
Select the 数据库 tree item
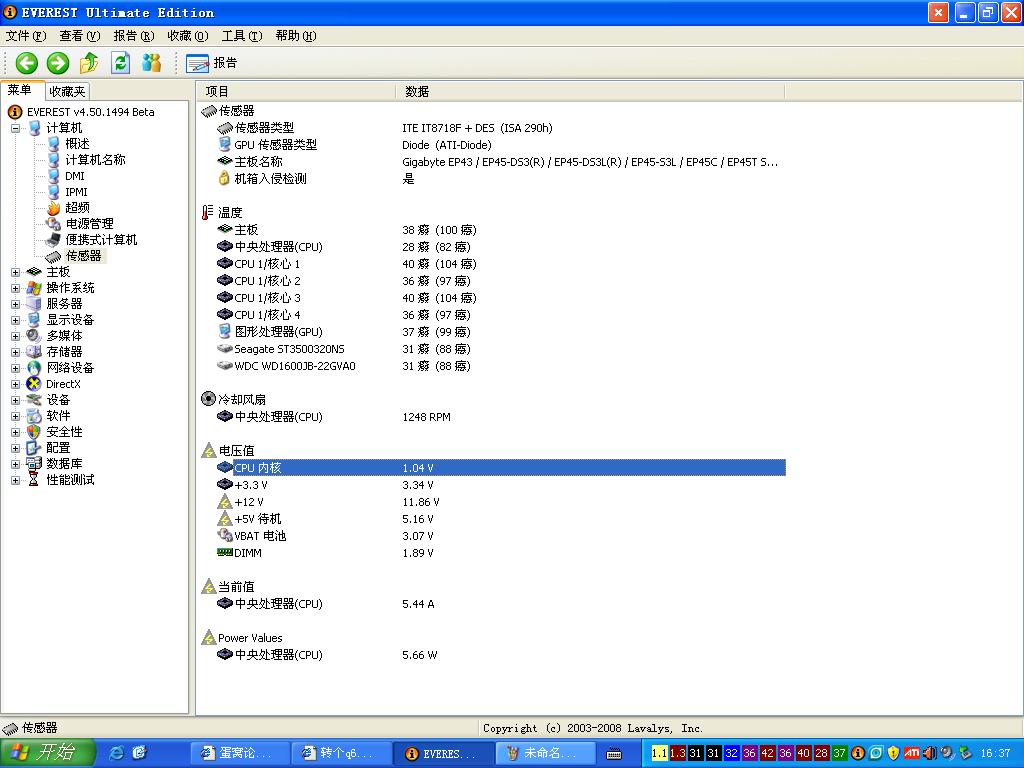tap(65, 464)
